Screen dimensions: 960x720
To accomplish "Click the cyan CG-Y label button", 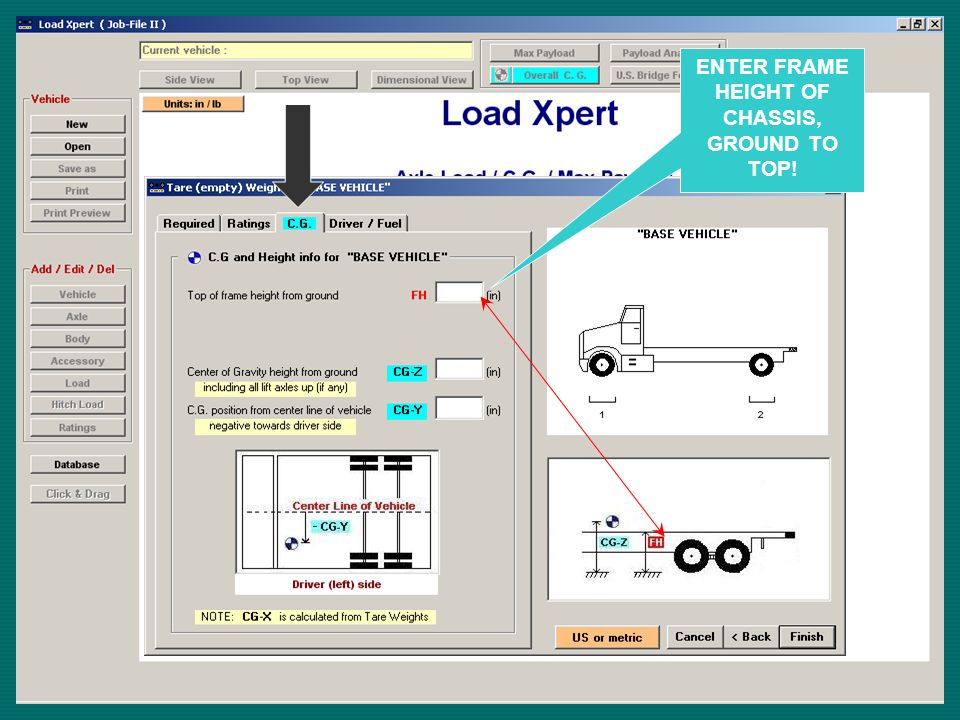I will point(407,410).
